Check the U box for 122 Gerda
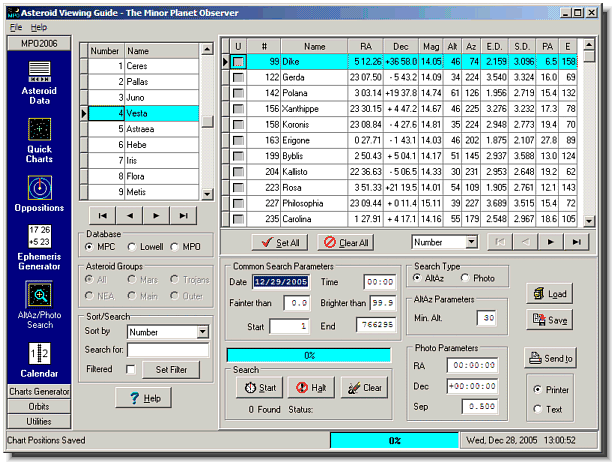The image size is (614, 465). coord(238,78)
